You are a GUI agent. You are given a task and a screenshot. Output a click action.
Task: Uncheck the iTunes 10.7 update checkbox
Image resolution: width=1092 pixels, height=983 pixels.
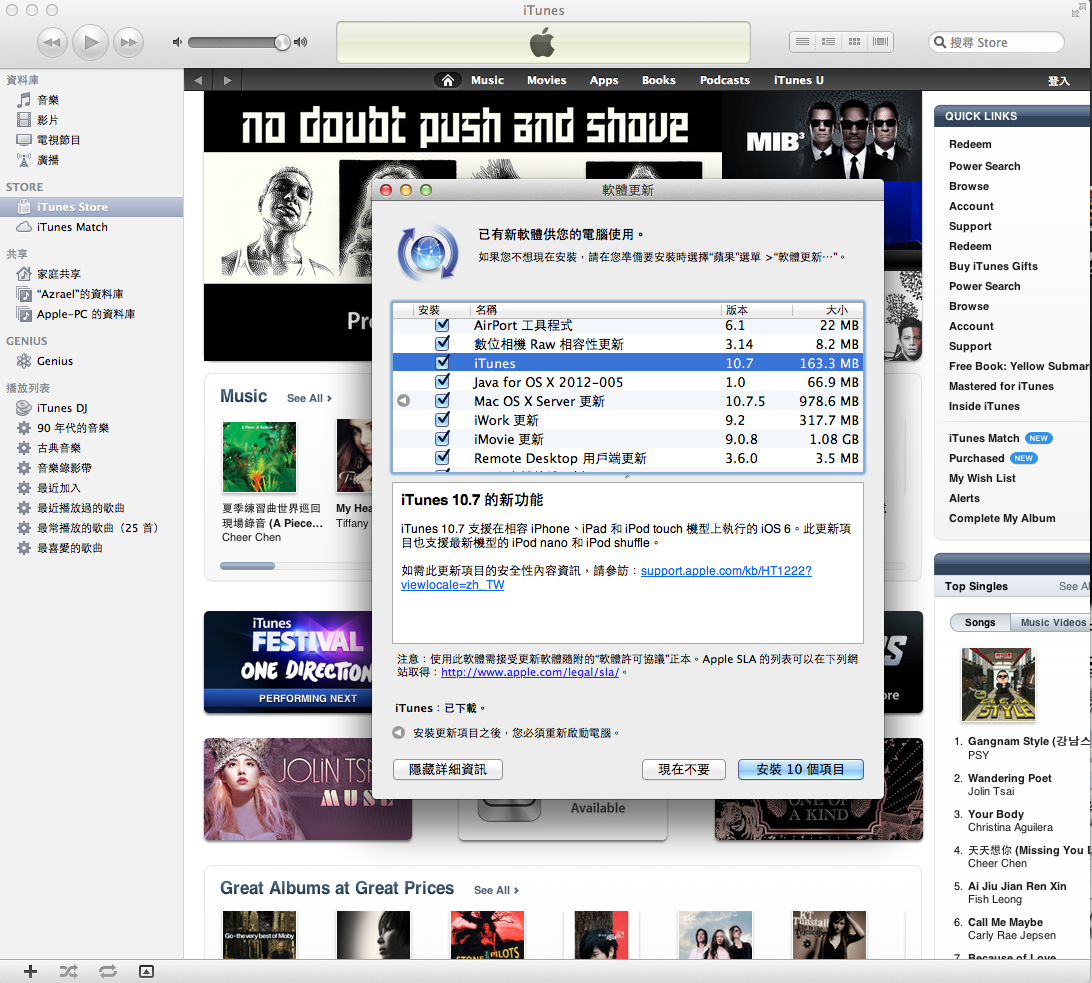pyautogui.click(x=442, y=362)
